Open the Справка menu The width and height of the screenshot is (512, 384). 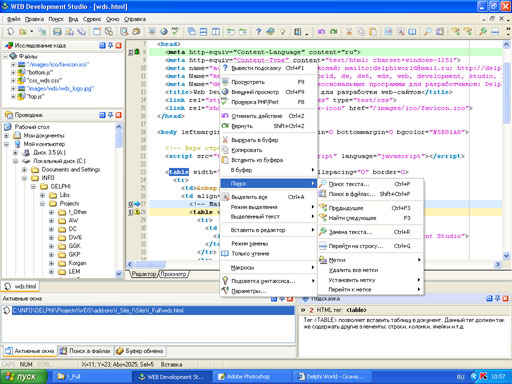tap(135, 19)
